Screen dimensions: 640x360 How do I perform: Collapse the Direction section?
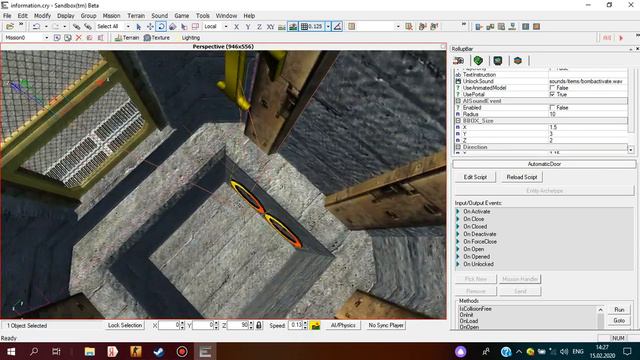458,147
